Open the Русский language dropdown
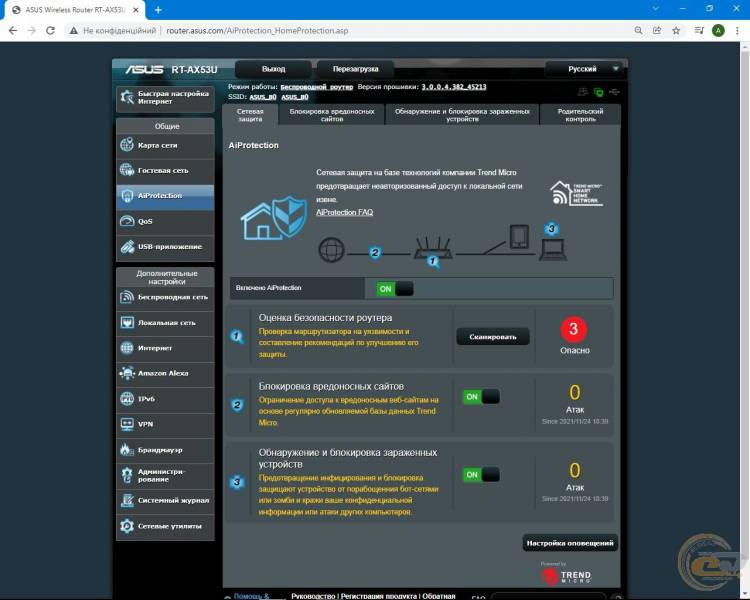 click(x=586, y=69)
